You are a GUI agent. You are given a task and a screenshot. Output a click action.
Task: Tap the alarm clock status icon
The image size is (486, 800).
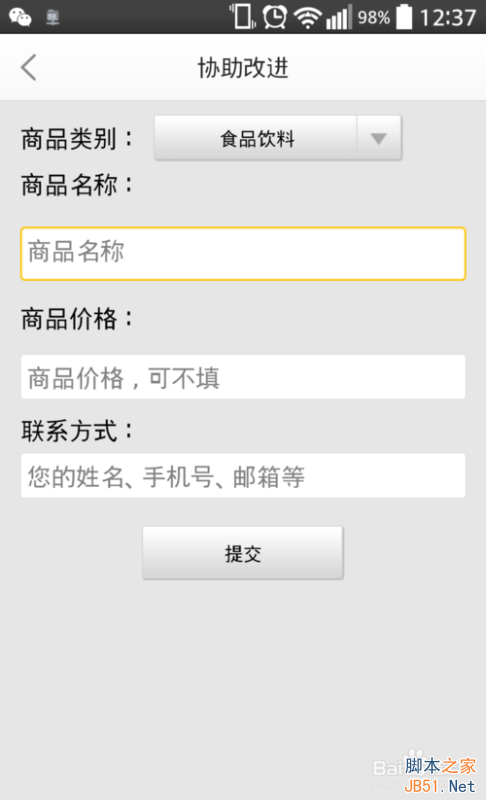tap(274, 17)
